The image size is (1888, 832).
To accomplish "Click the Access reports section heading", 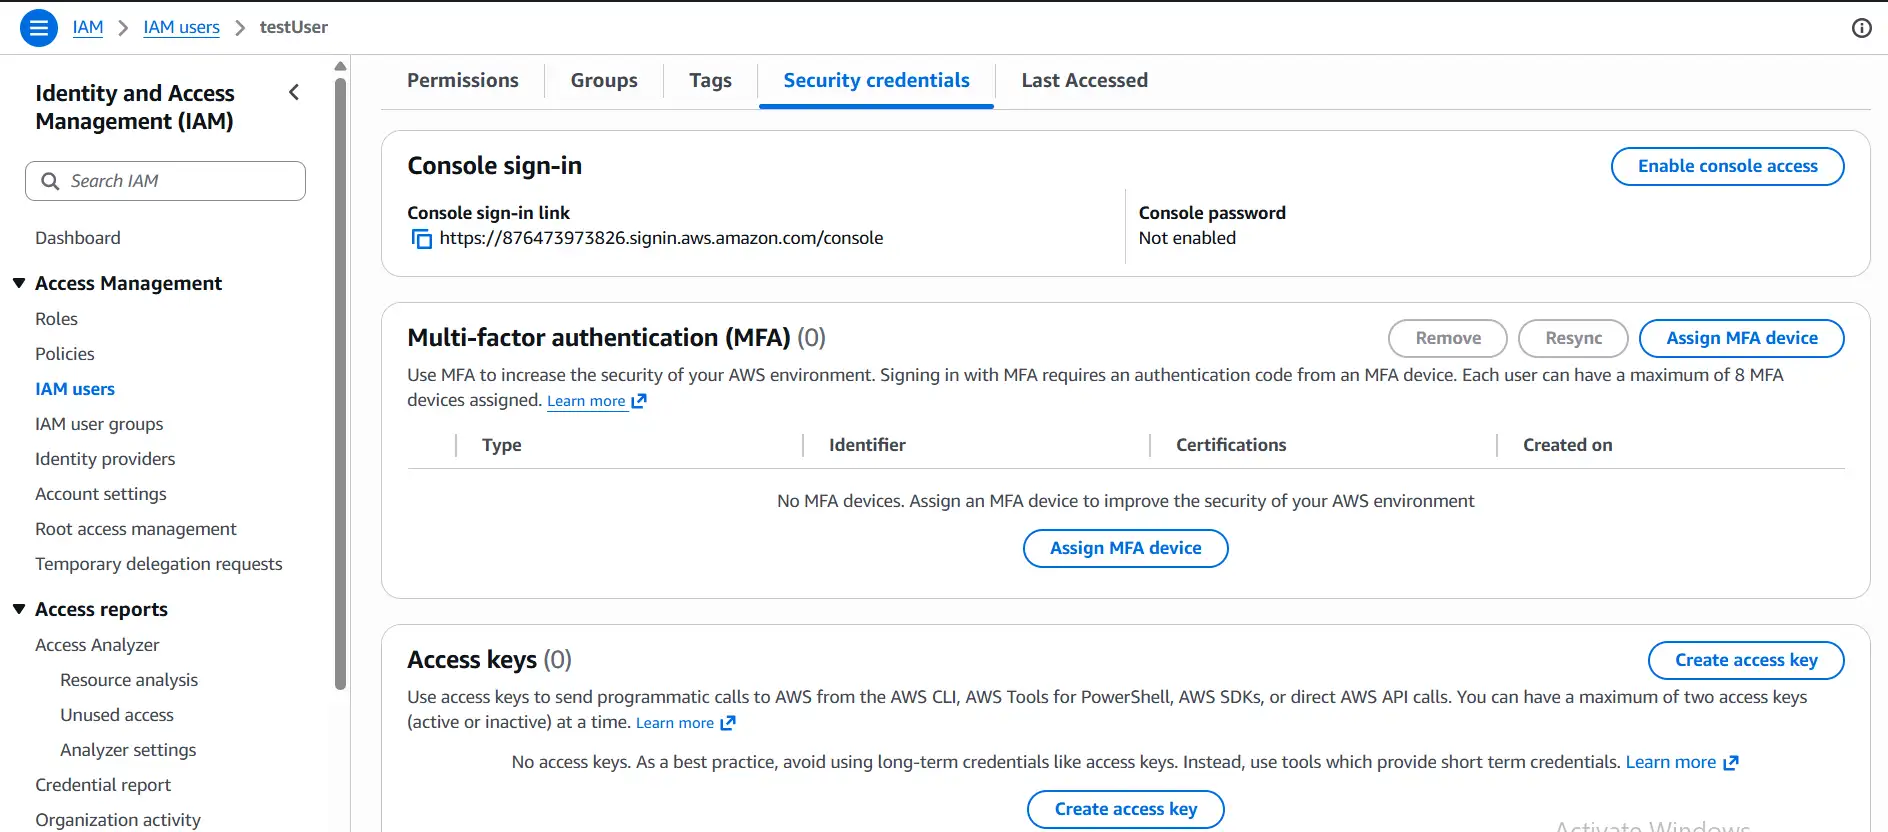I will coord(101,609).
